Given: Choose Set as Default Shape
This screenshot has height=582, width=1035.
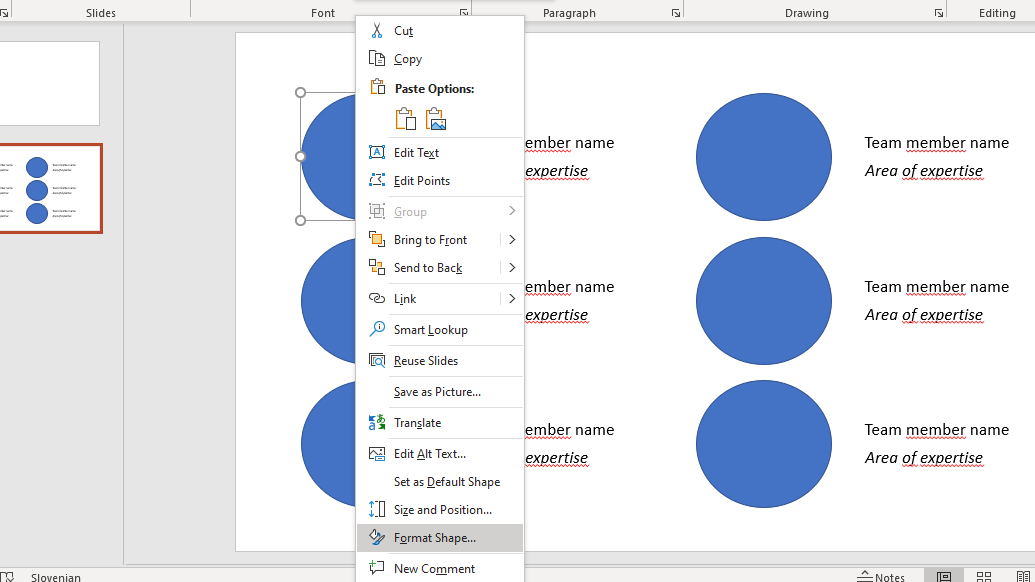Looking at the screenshot, I should 440,482.
